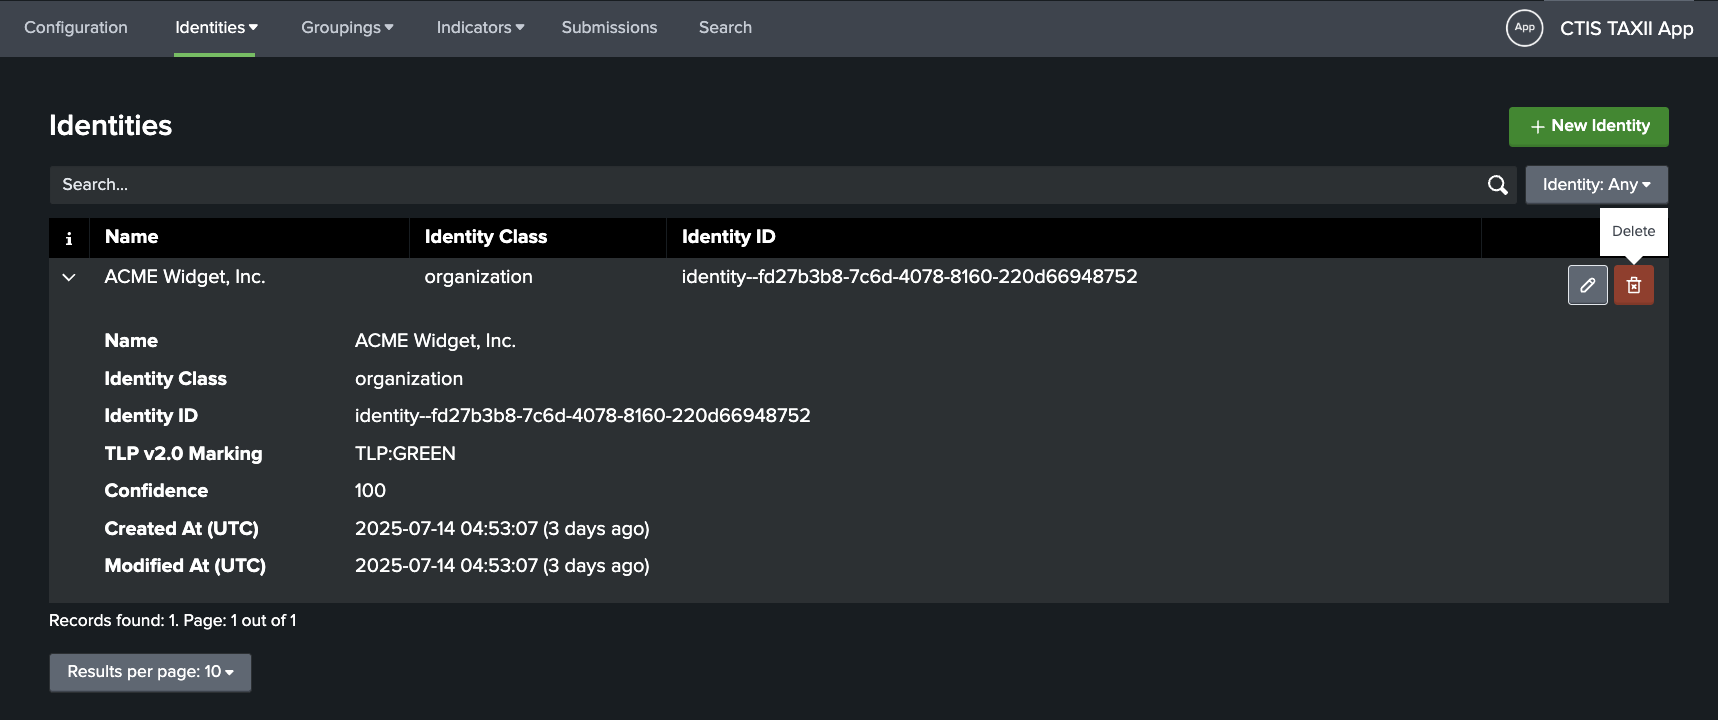Image resolution: width=1718 pixels, height=720 pixels.
Task: Expand the Groupings navigation menu
Action: click(x=347, y=28)
